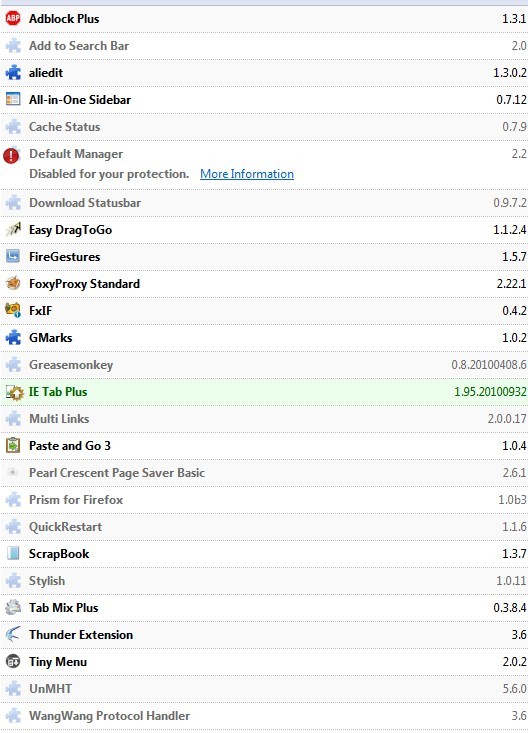528x733 pixels.
Task: Click Multi Links version 2.0.0.17
Action: coord(507,419)
